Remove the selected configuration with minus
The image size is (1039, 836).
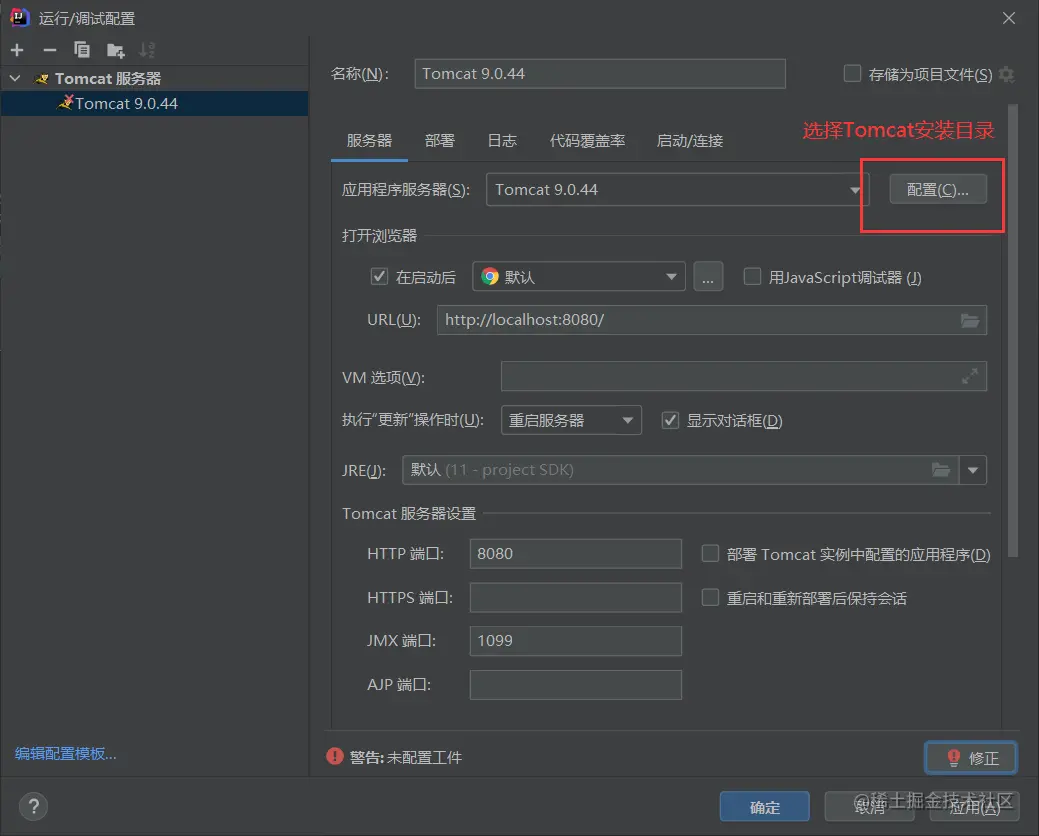click(x=50, y=50)
